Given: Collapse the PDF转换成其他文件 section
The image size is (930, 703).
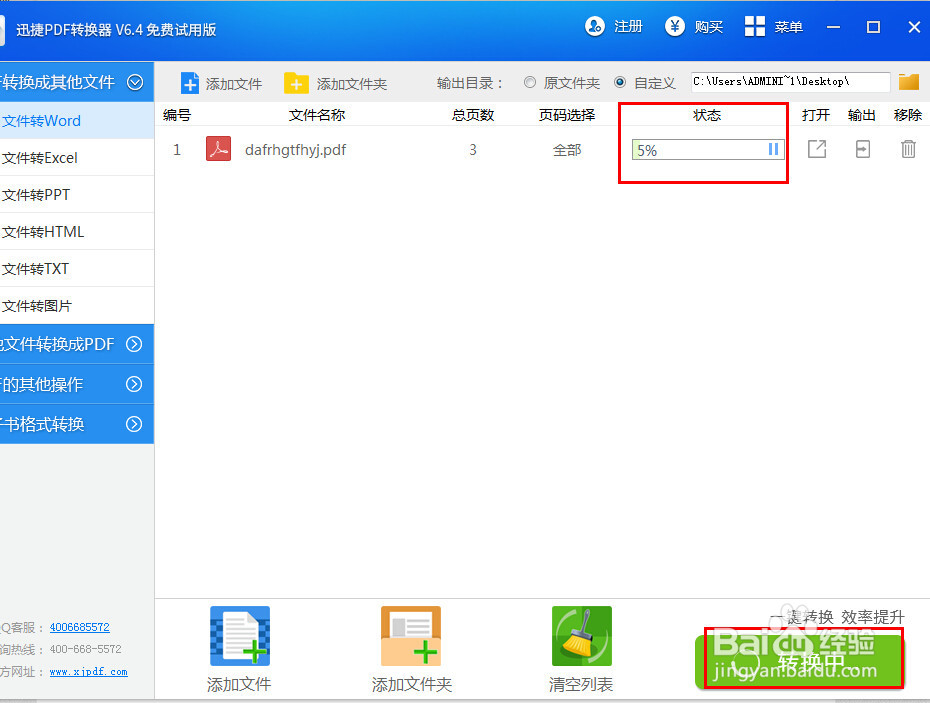Looking at the screenshot, I should coord(135,82).
